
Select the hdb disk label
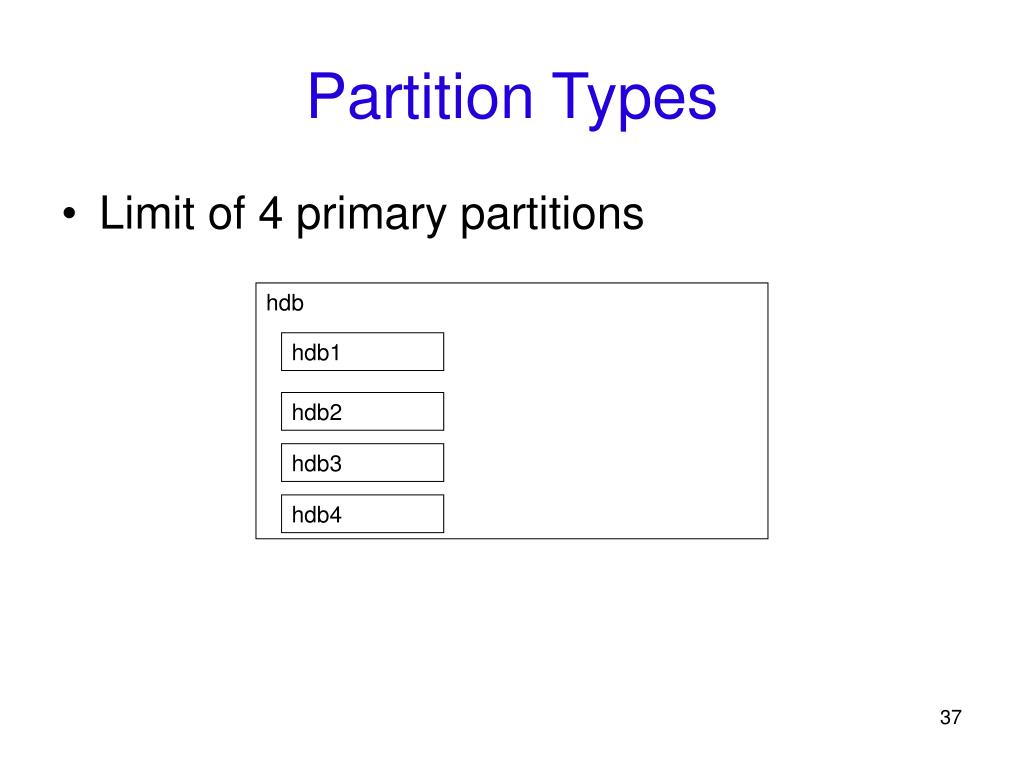click(285, 303)
